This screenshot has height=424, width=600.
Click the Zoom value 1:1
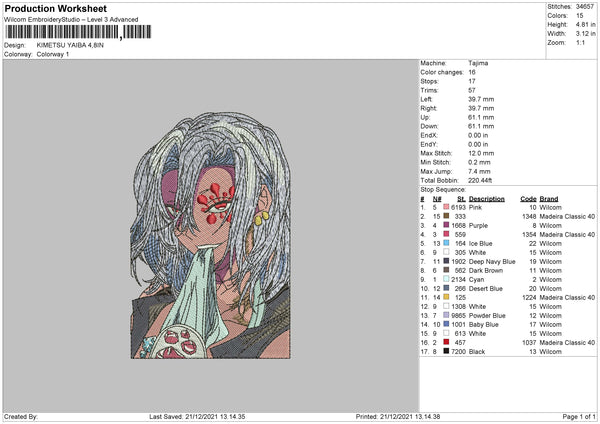click(x=580, y=42)
